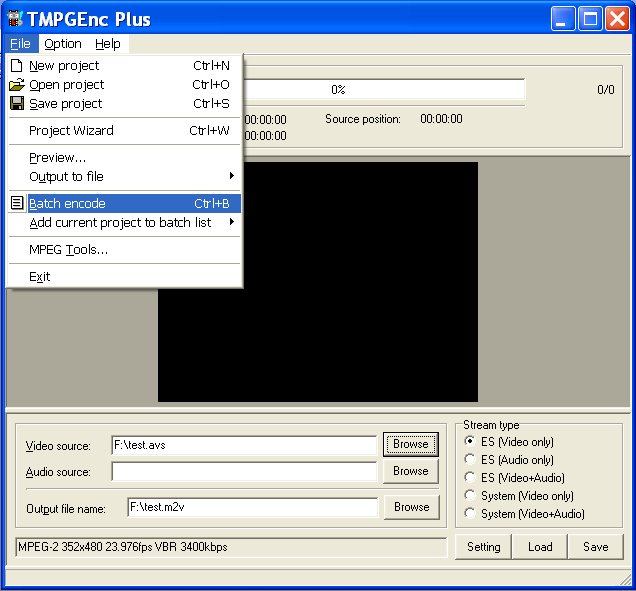636x591 pixels.
Task: Open the Option menu
Action: (63, 43)
